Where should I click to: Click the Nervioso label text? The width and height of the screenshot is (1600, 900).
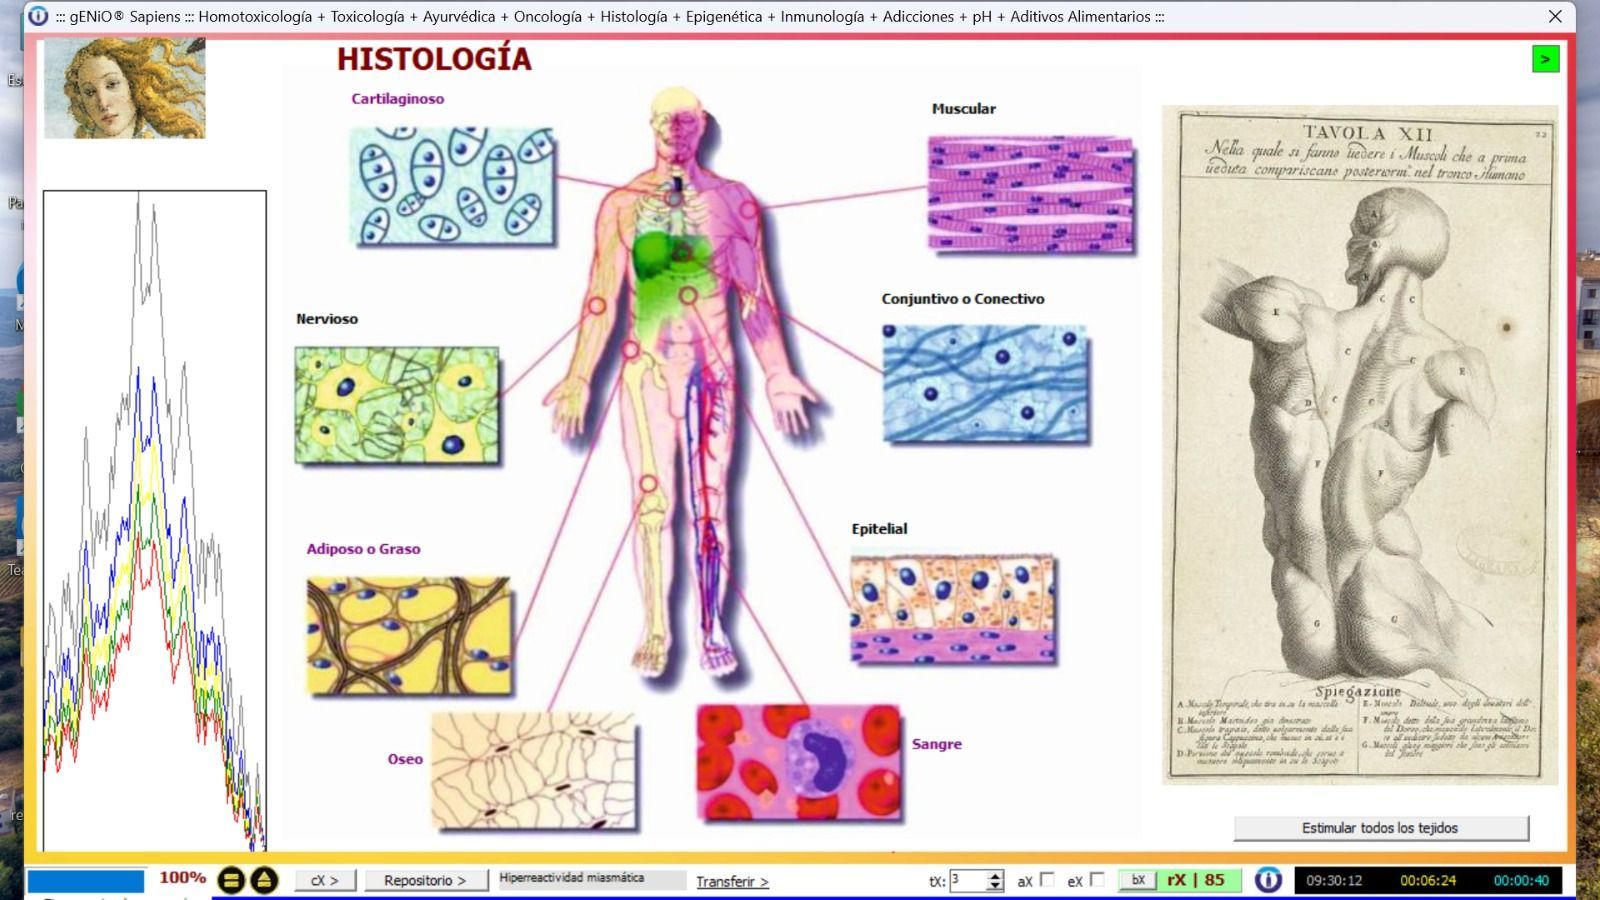[327, 319]
